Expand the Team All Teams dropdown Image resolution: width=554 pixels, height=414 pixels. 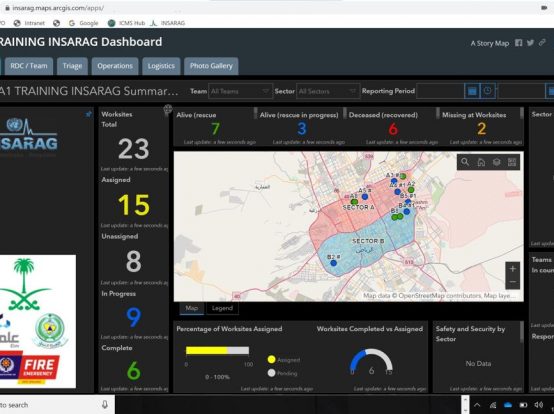coord(240,91)
